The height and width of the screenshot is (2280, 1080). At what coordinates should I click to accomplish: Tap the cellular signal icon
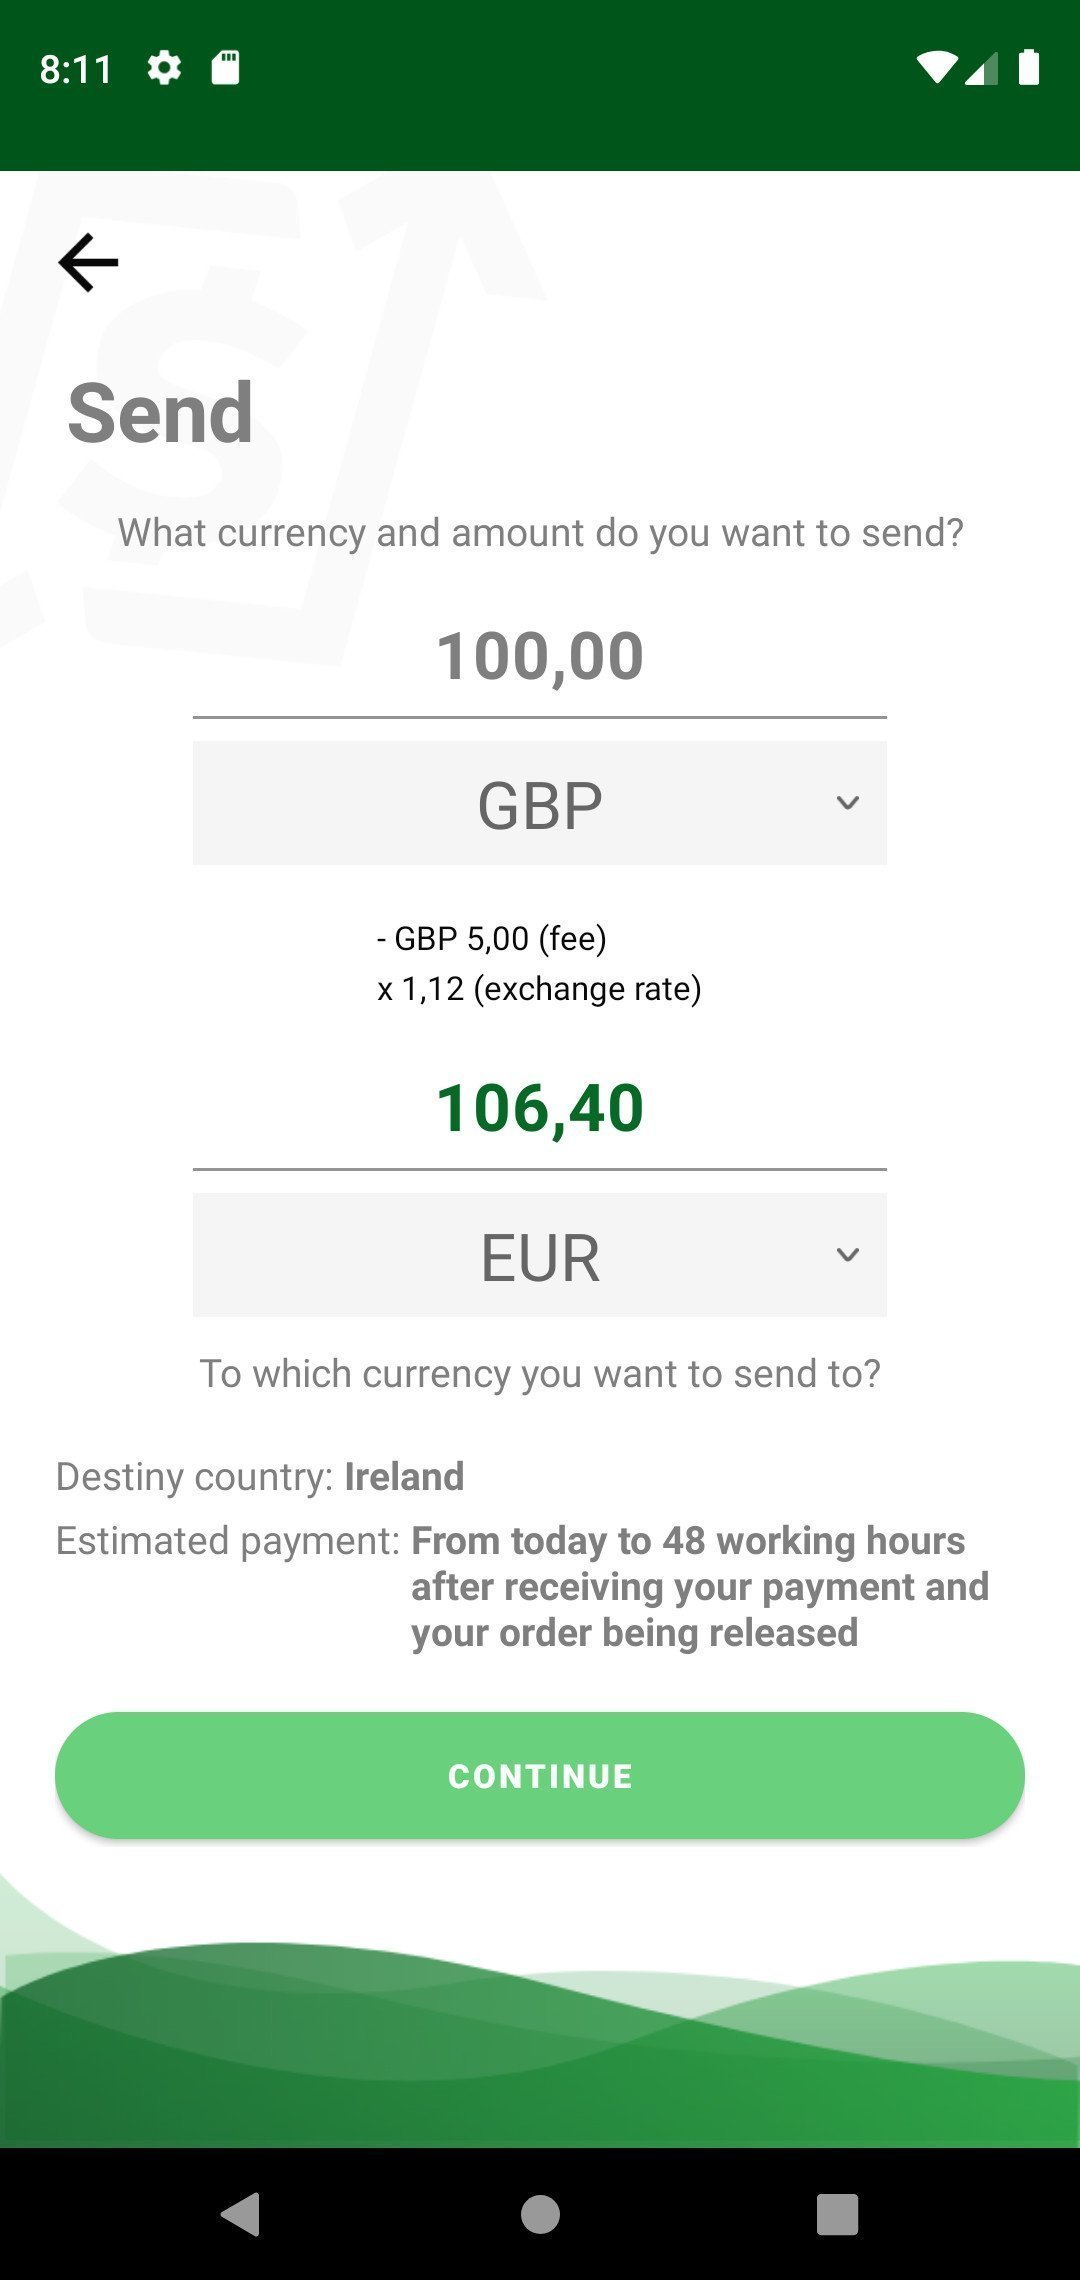pyautogui.click(x=981, y=68)
